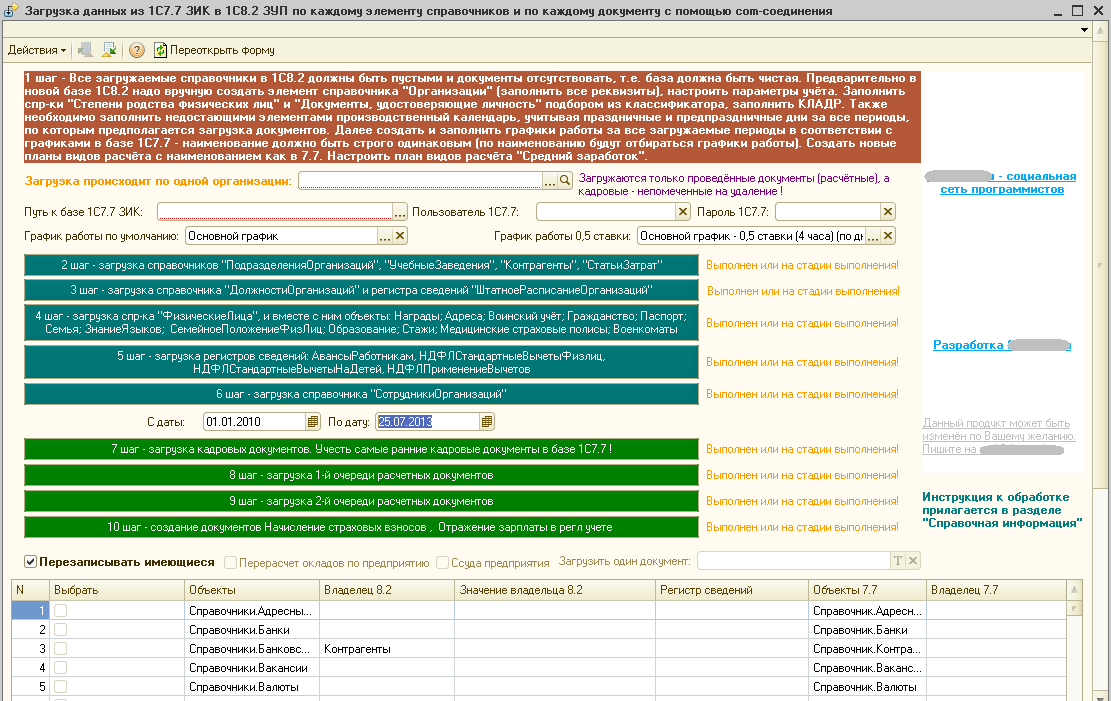Screen dimensions: 1111x701
Task: Choose 0,5 ставки schedule with ellipsis
Action: coord(873,236)
